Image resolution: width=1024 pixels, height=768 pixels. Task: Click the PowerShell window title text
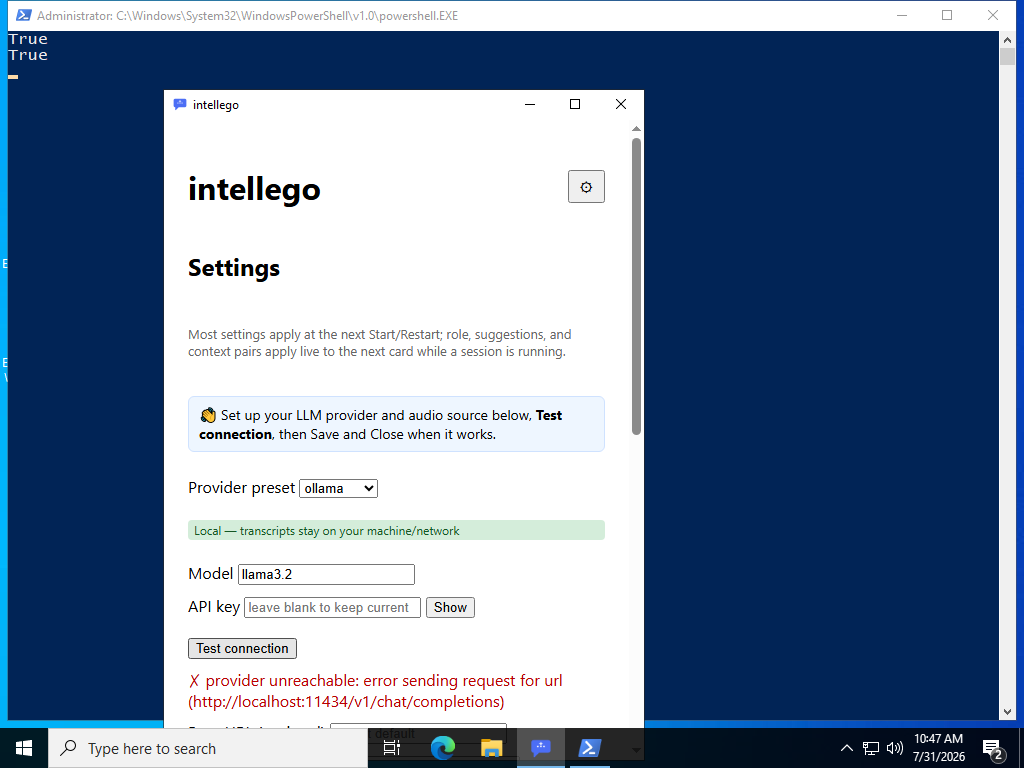pos(248,16)
